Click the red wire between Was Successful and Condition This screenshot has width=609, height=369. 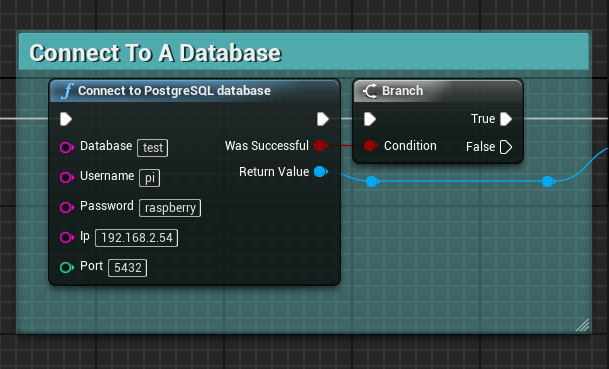[x=346, y=146]
